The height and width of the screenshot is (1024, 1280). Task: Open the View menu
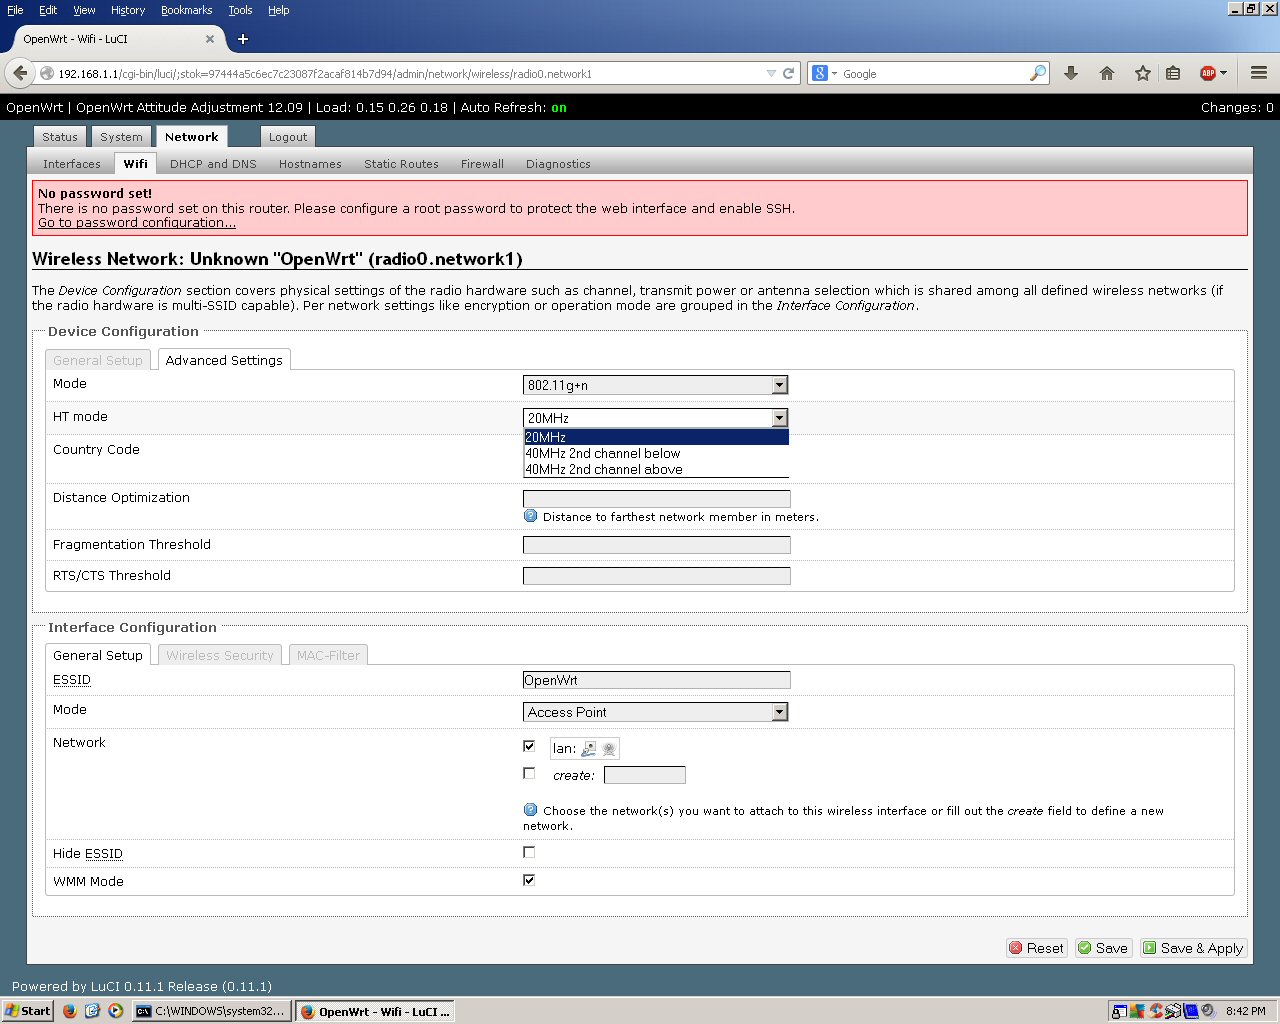85,10
